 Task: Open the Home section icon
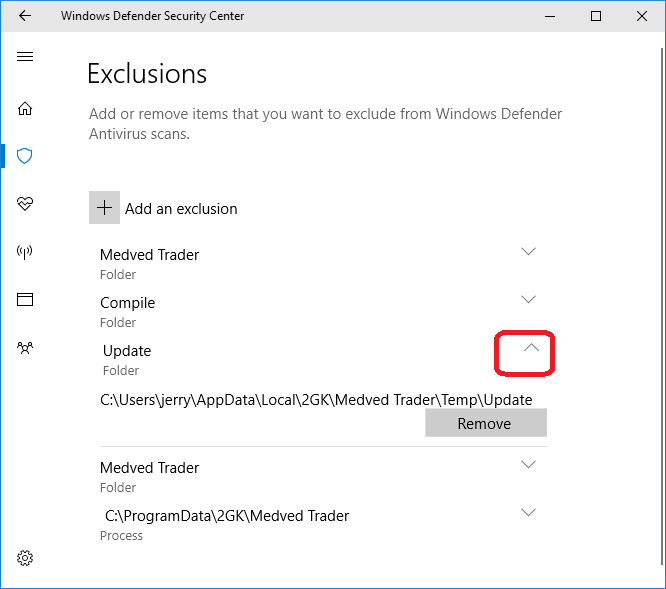coord(25,109)
